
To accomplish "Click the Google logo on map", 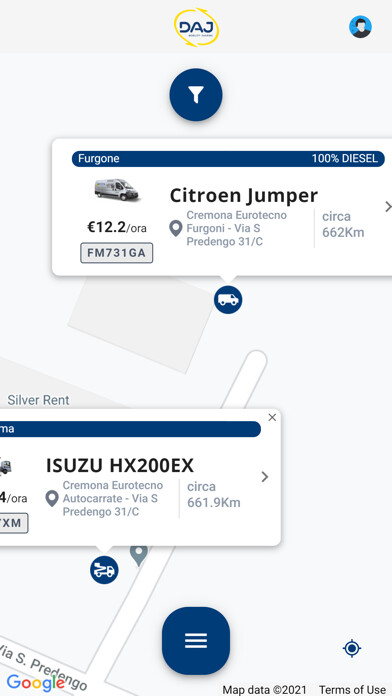I will [x=36, y=683].
